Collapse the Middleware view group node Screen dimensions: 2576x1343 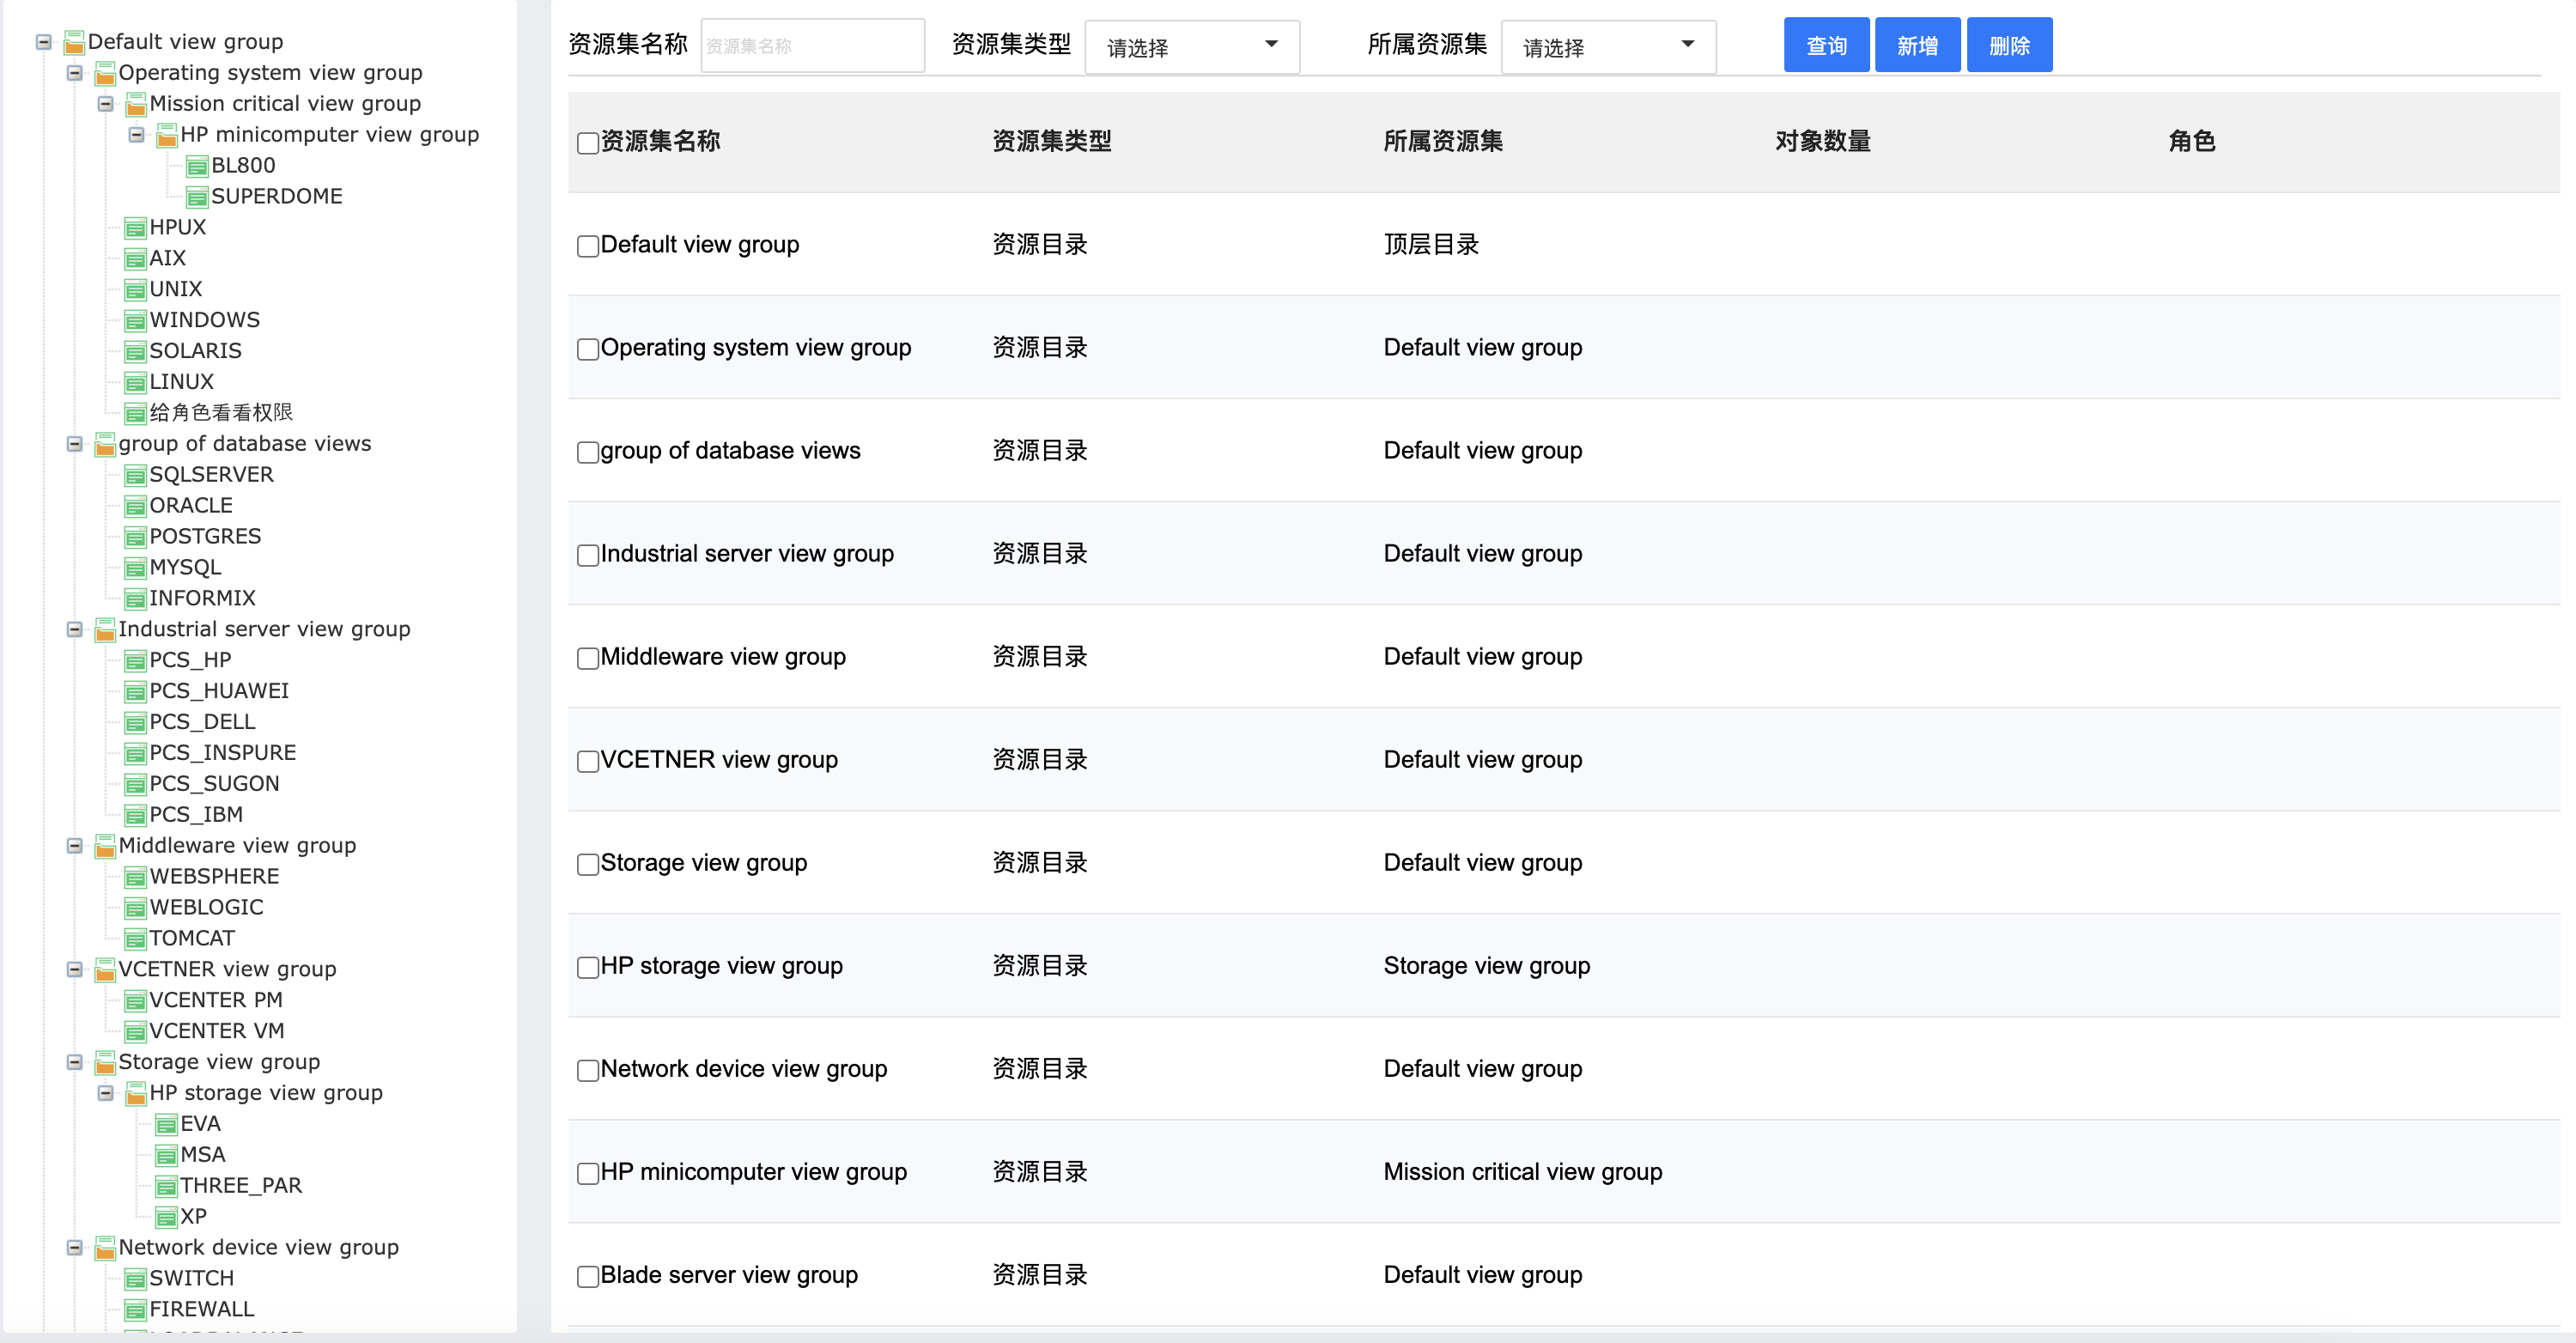[x=74, y=846]
